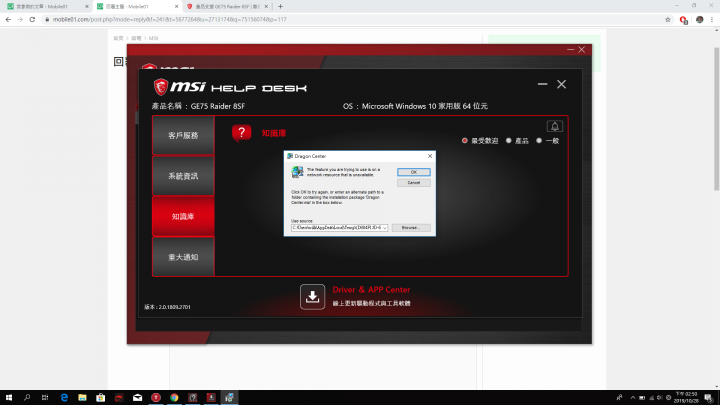Viewport: 720px width, 405px height.
Task: Switch to the GE75 Raider 8SF browser tab
Action: (x=227, y=6)
